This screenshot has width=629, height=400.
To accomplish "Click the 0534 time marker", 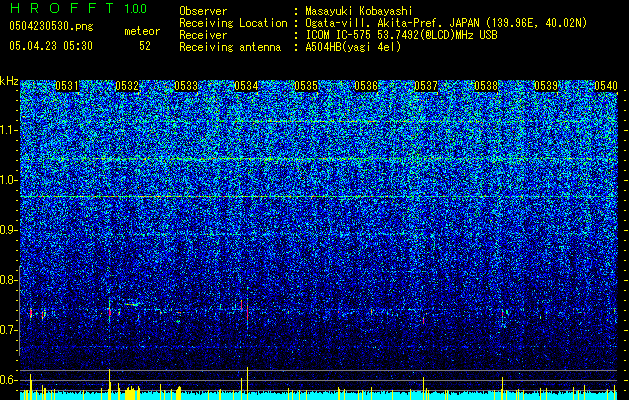I will pos(246,86).
